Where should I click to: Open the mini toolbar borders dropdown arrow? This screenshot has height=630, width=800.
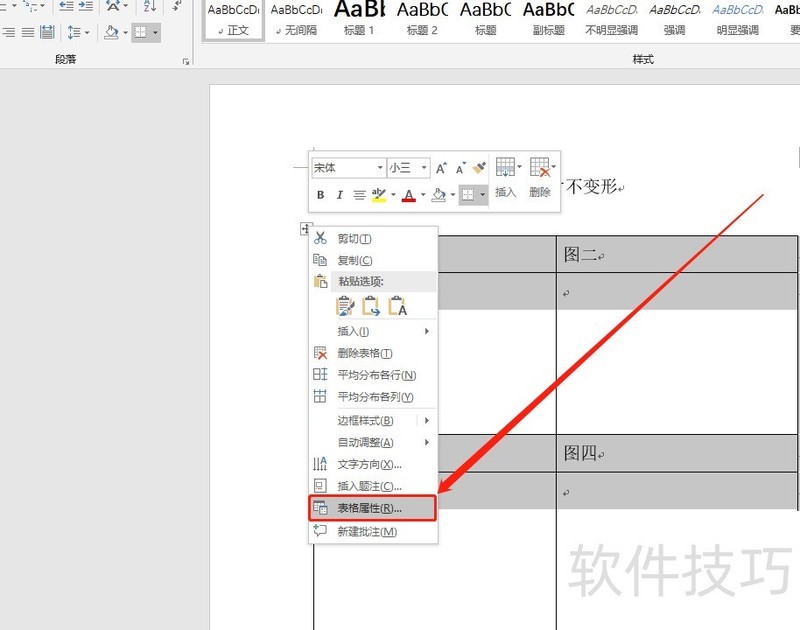[x=483, y=194]
